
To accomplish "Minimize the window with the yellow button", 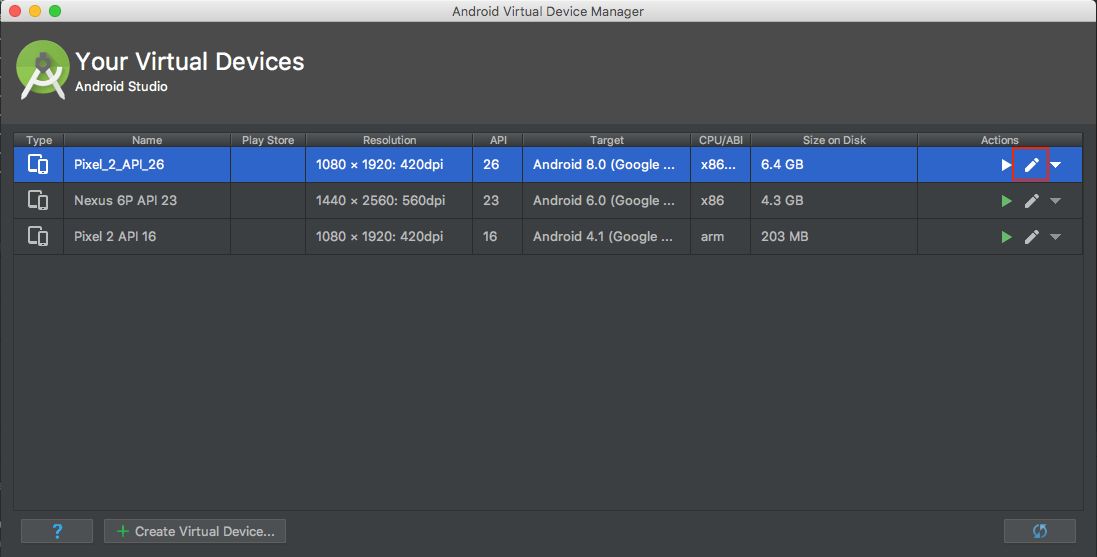I will click(35, 11).
